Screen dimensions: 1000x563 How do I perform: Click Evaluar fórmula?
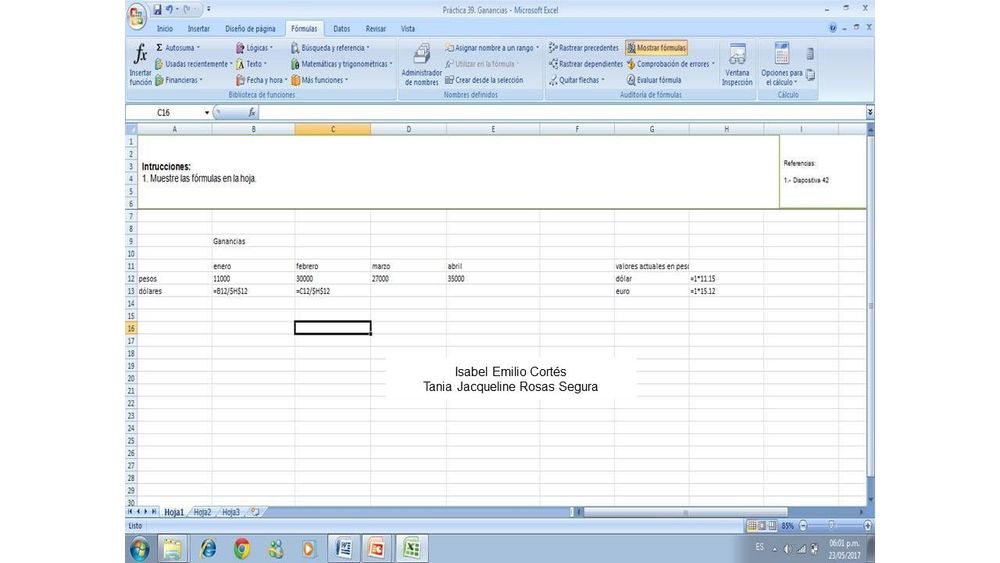pos(654,80)
